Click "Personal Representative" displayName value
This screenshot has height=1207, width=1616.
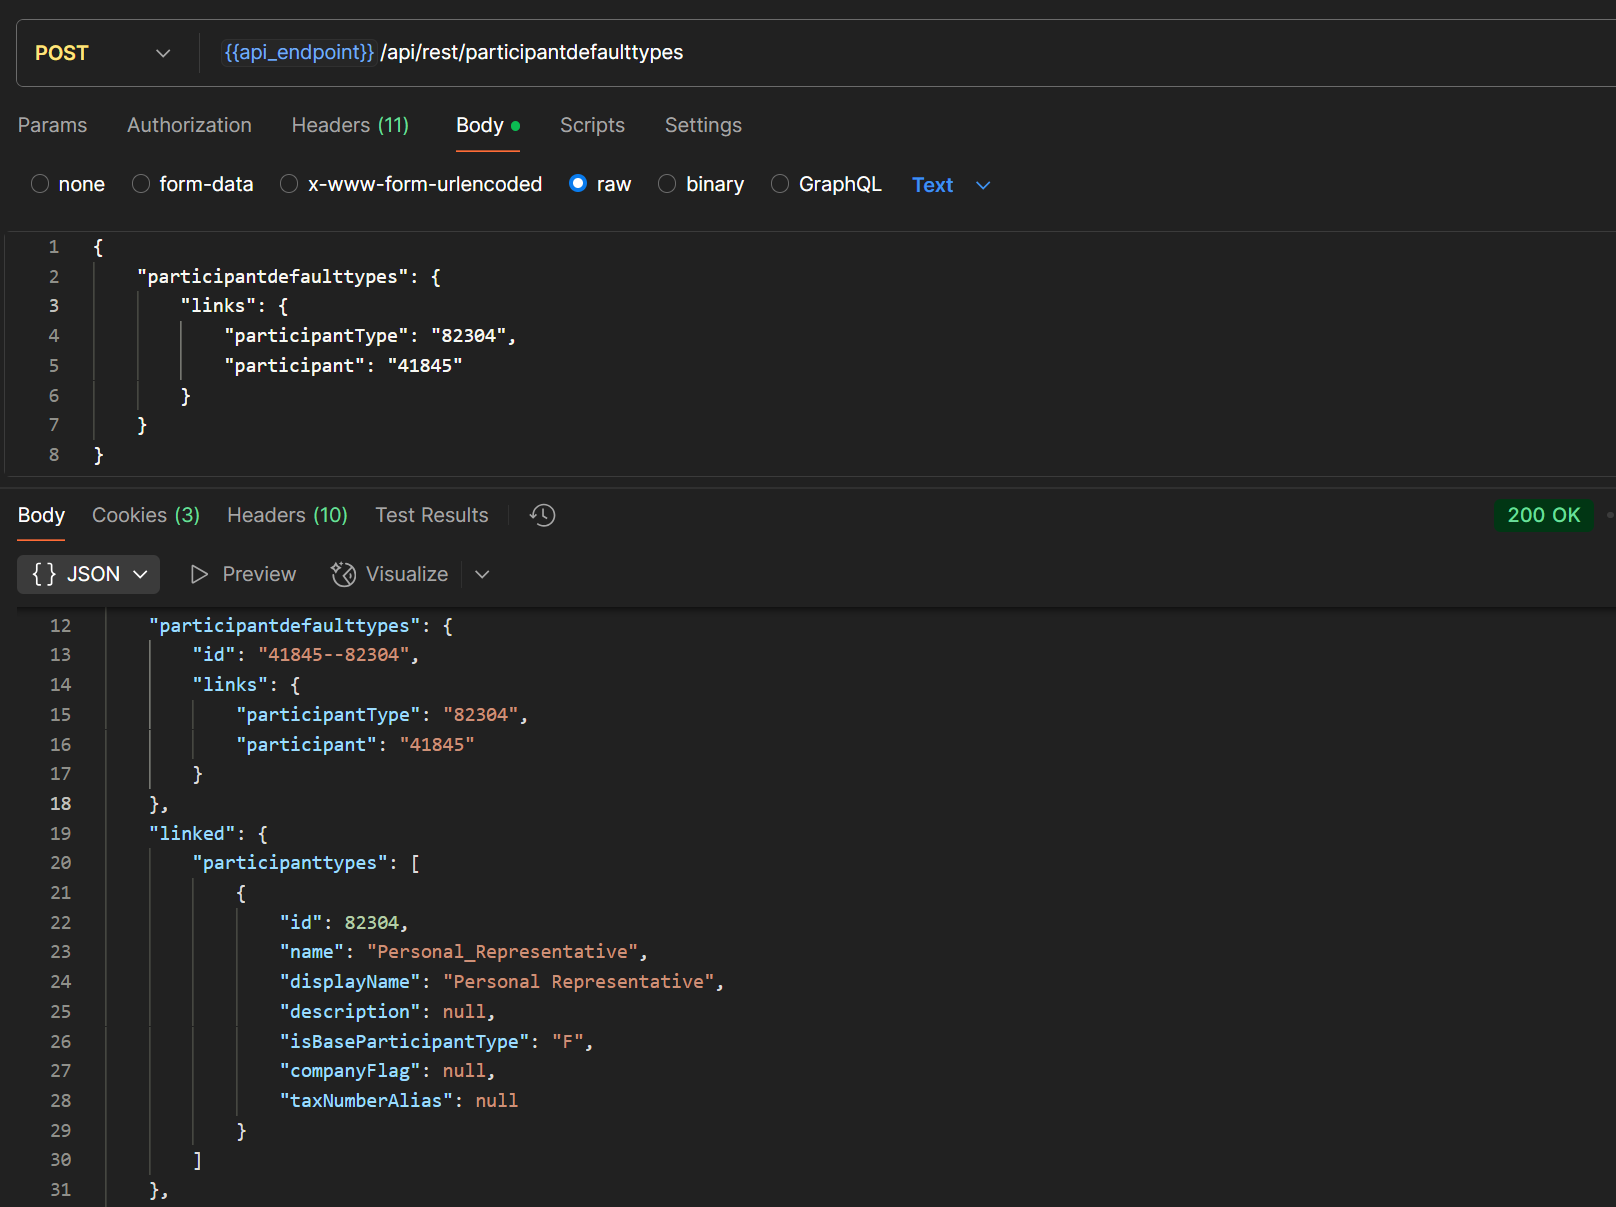coord(579,982)
